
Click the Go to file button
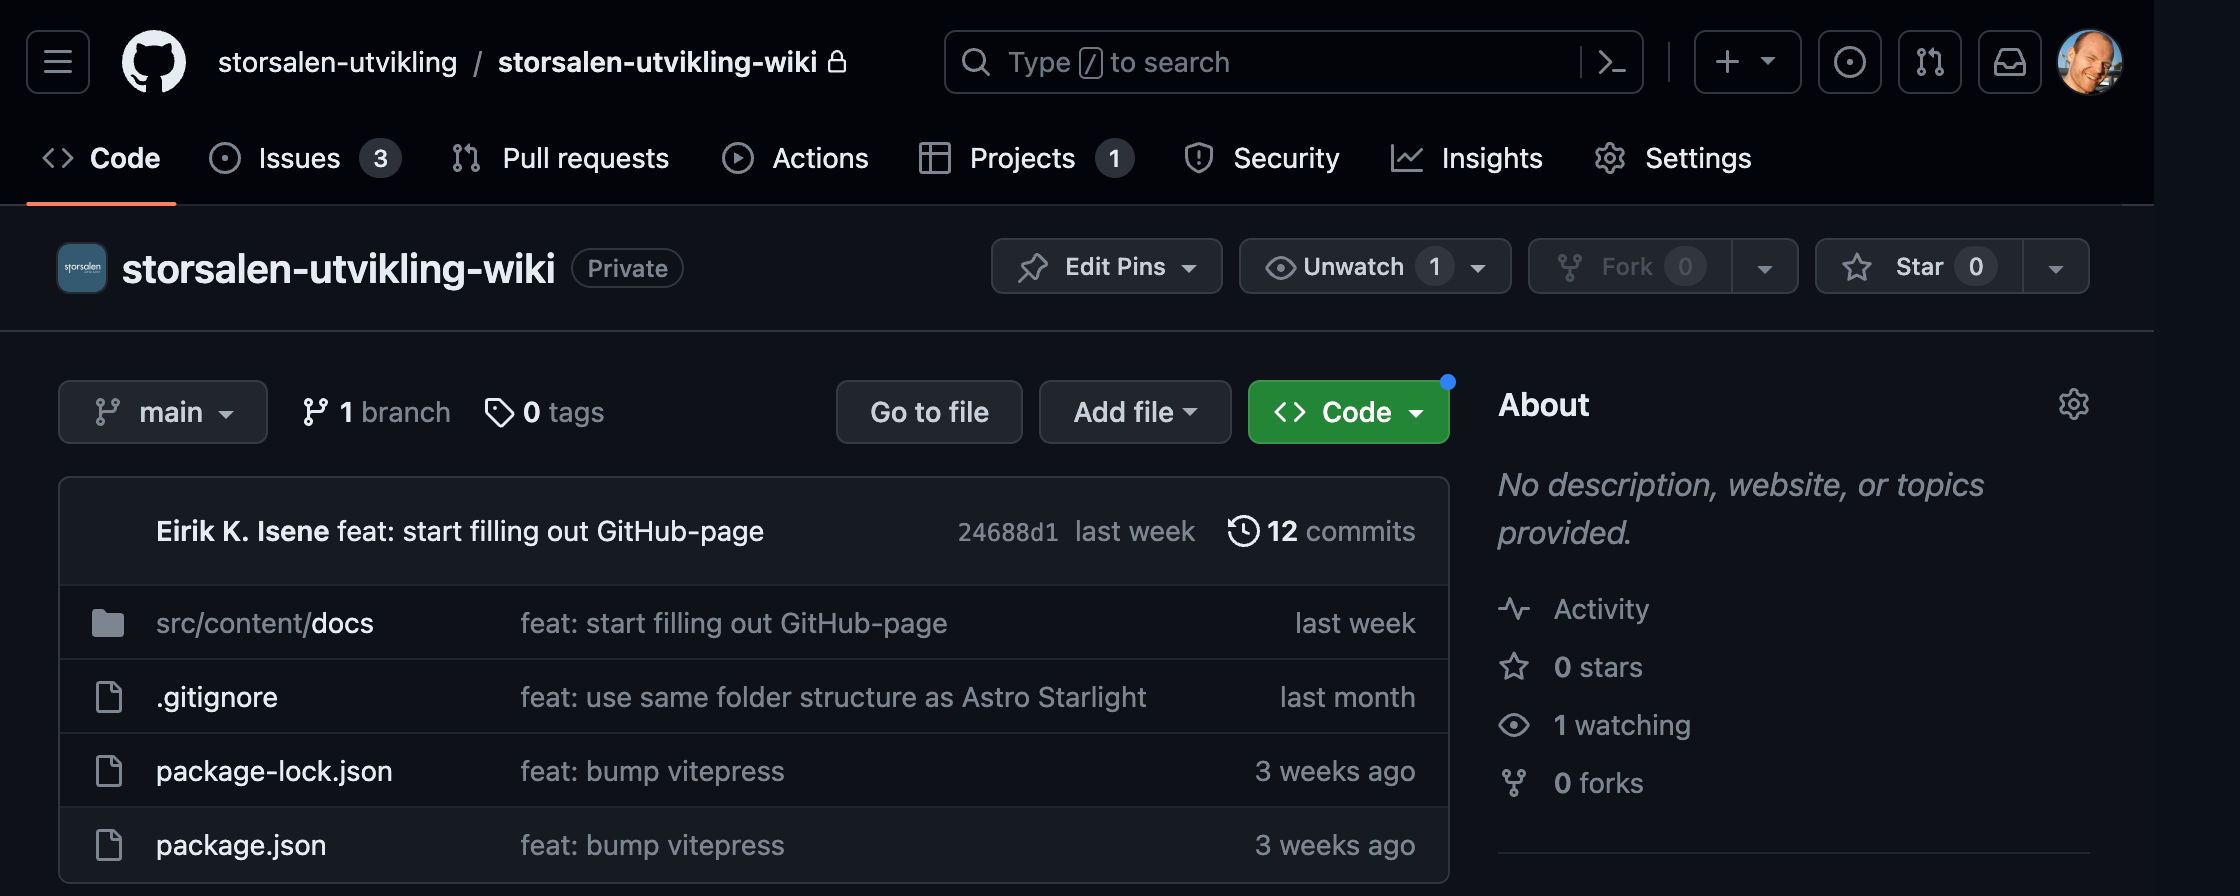pos(929,412)
